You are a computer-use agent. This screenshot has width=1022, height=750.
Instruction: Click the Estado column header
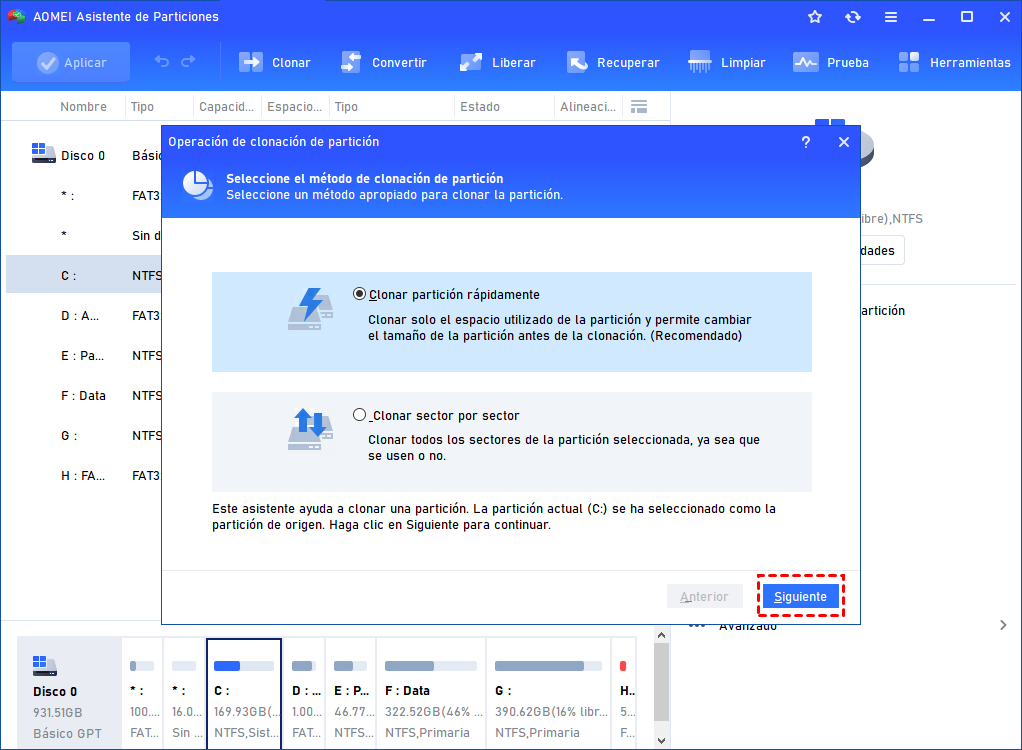click(480, 107)
